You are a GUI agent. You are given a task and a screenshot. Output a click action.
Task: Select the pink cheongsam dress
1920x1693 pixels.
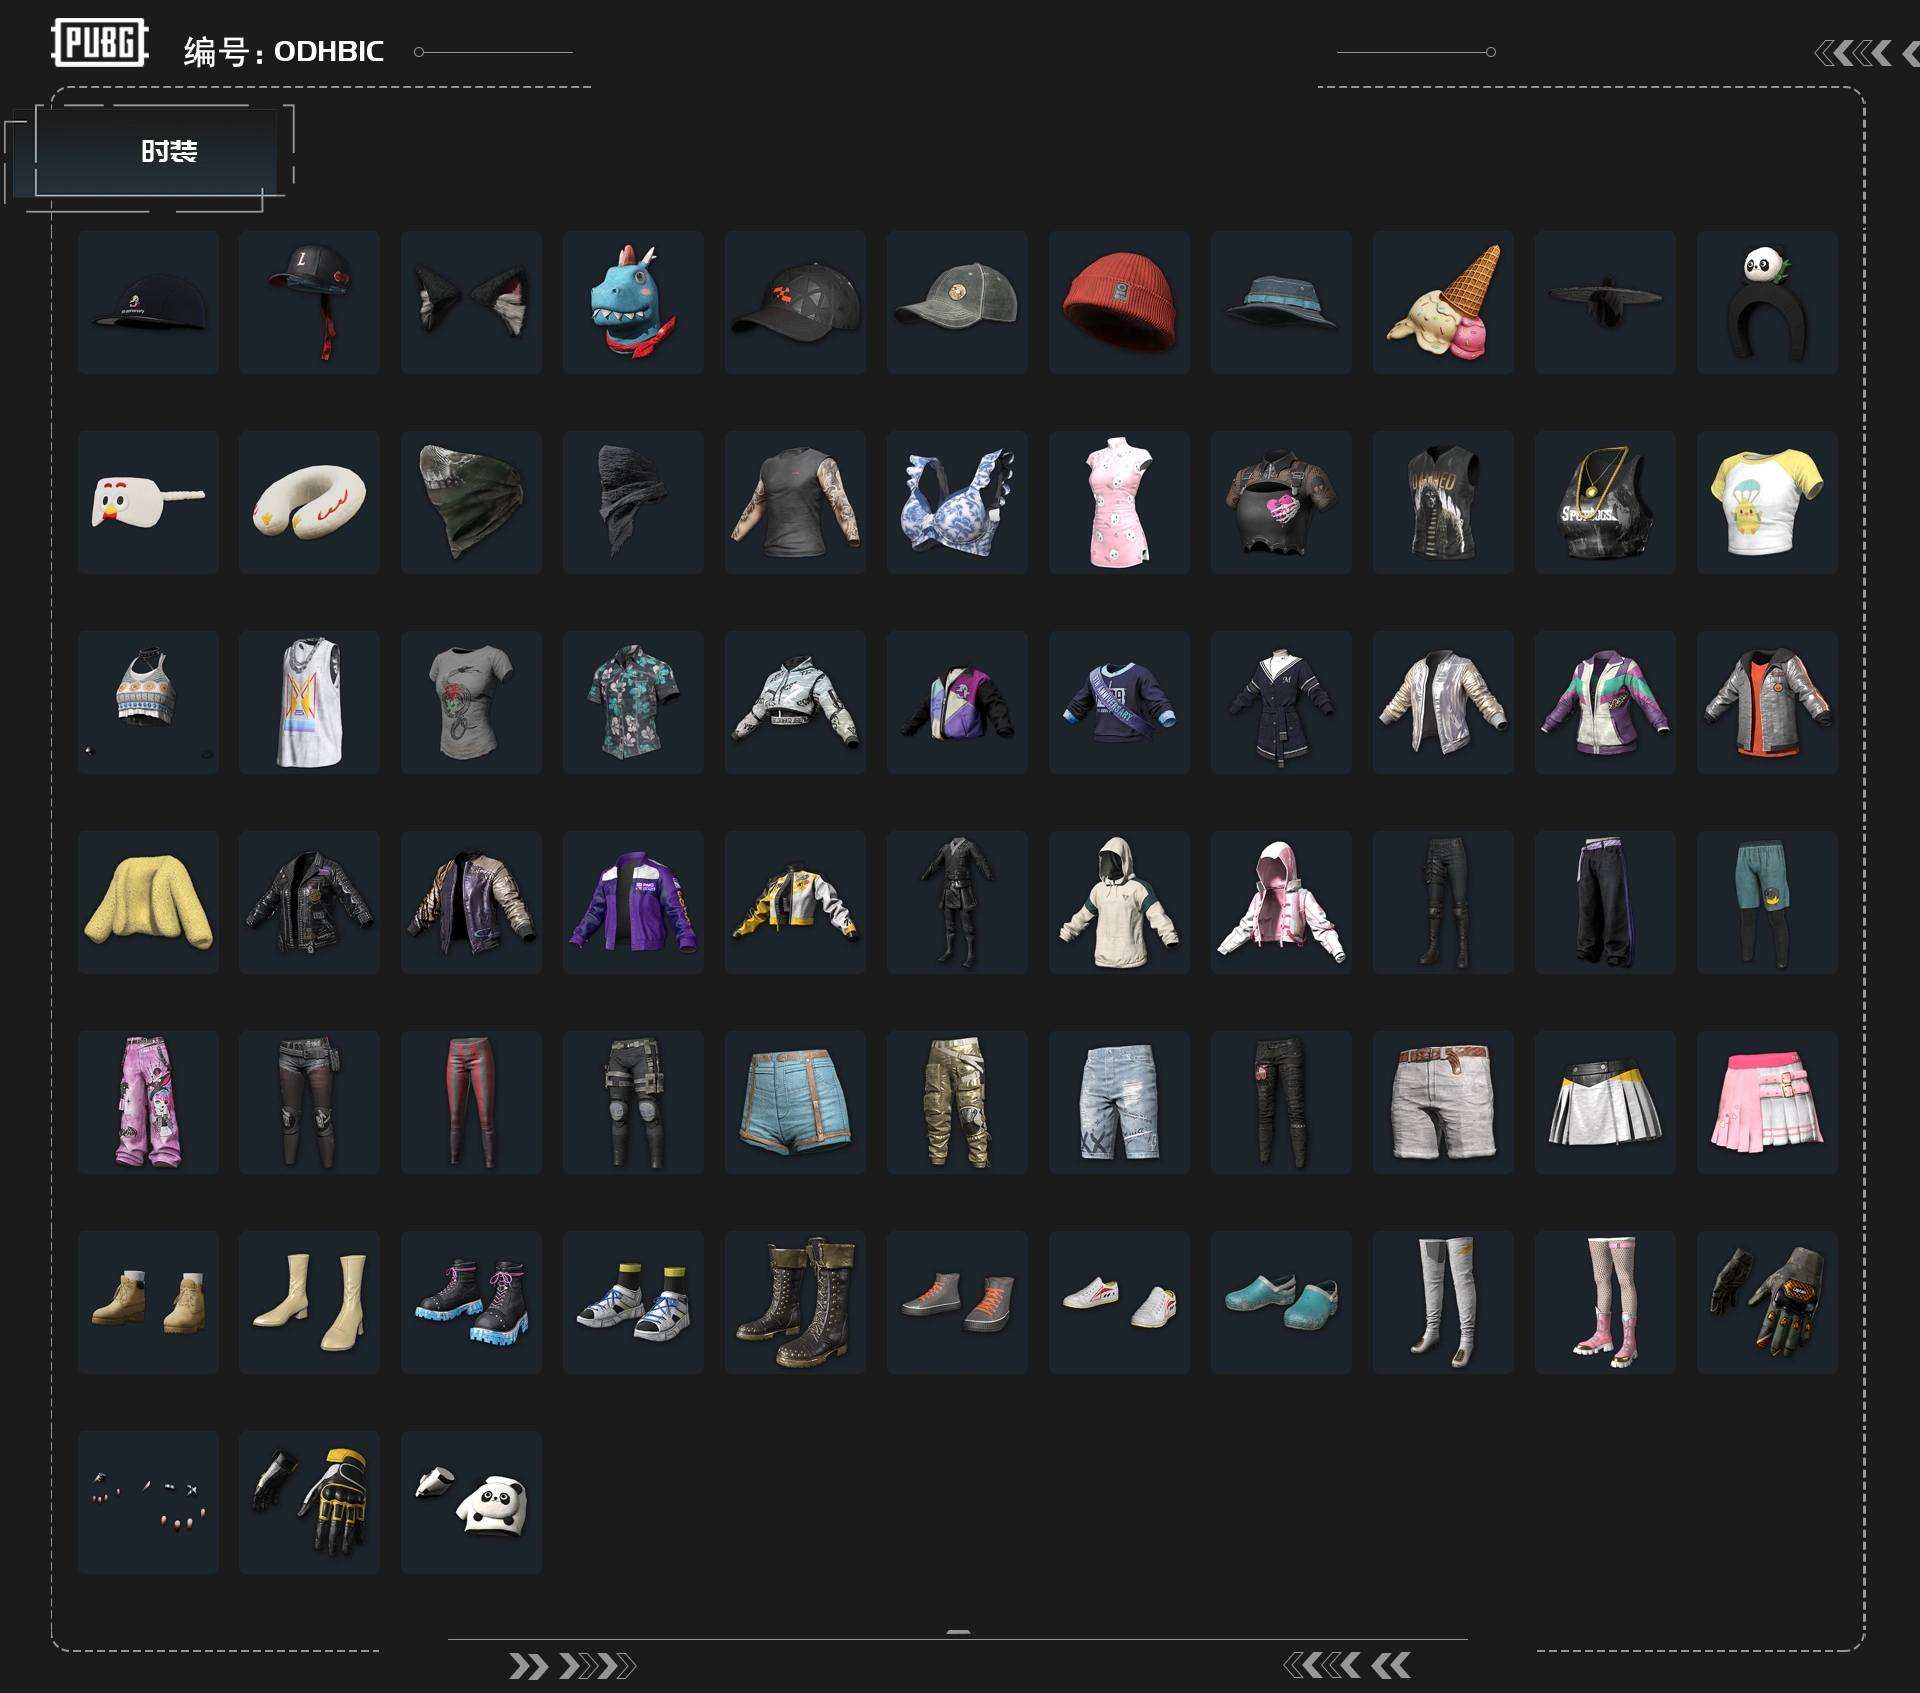pyautogui.click(x=1119, y=502)
